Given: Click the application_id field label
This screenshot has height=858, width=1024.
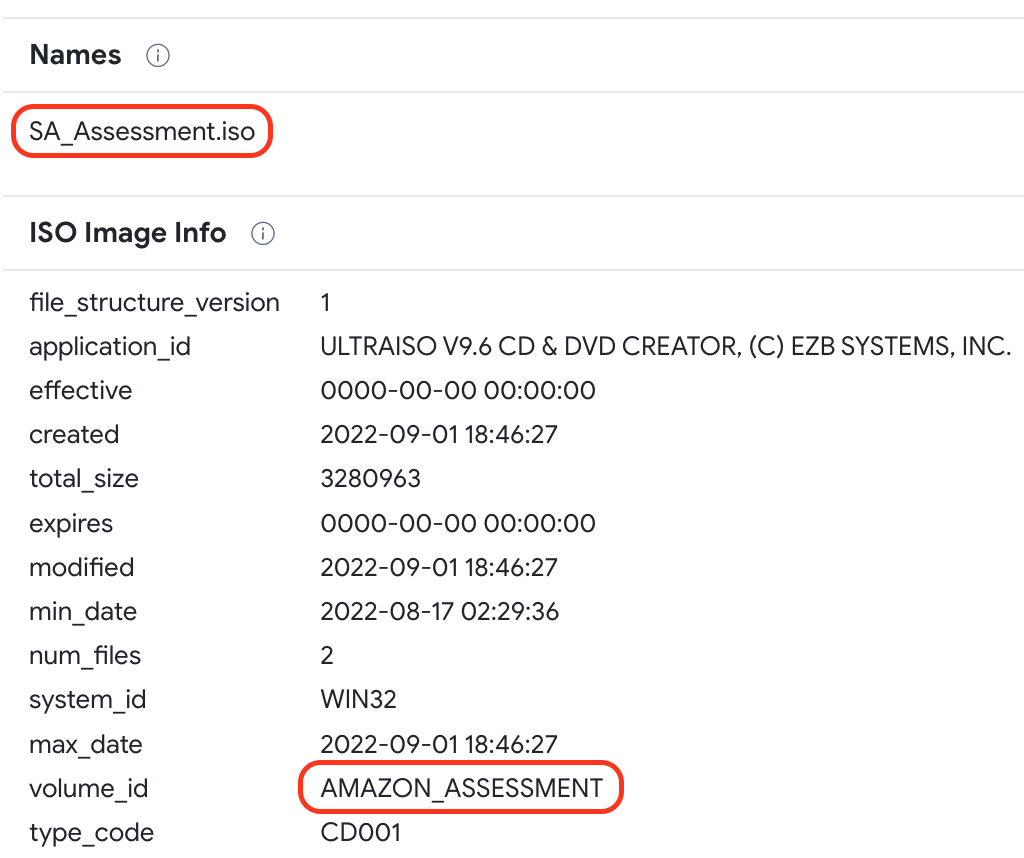Looking at the screenshot, I should coord(110,347).
